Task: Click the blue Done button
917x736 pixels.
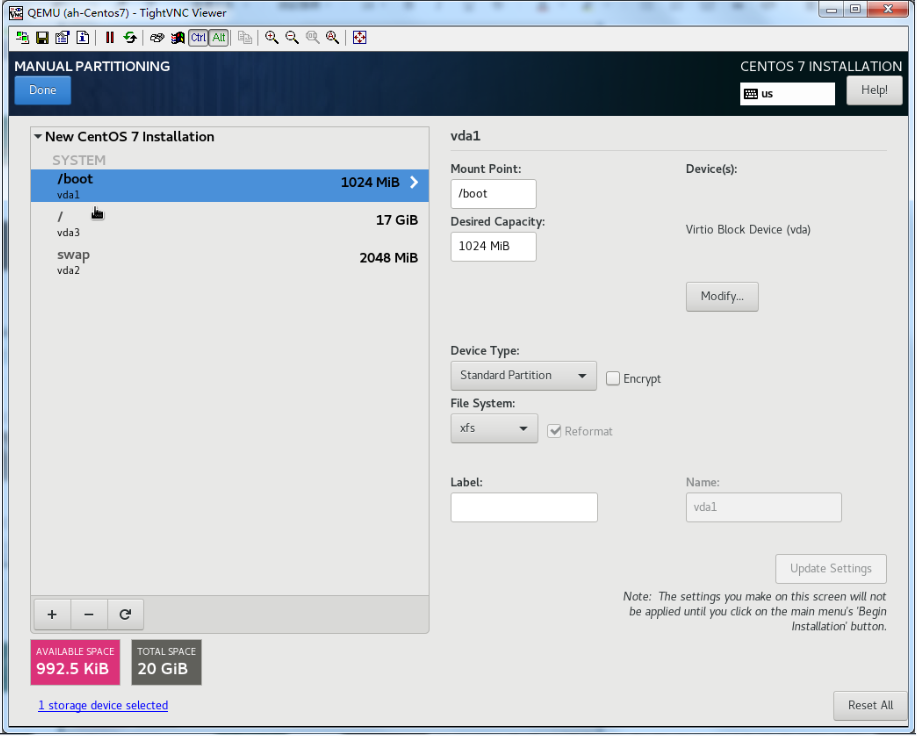Action: [43, 90]
